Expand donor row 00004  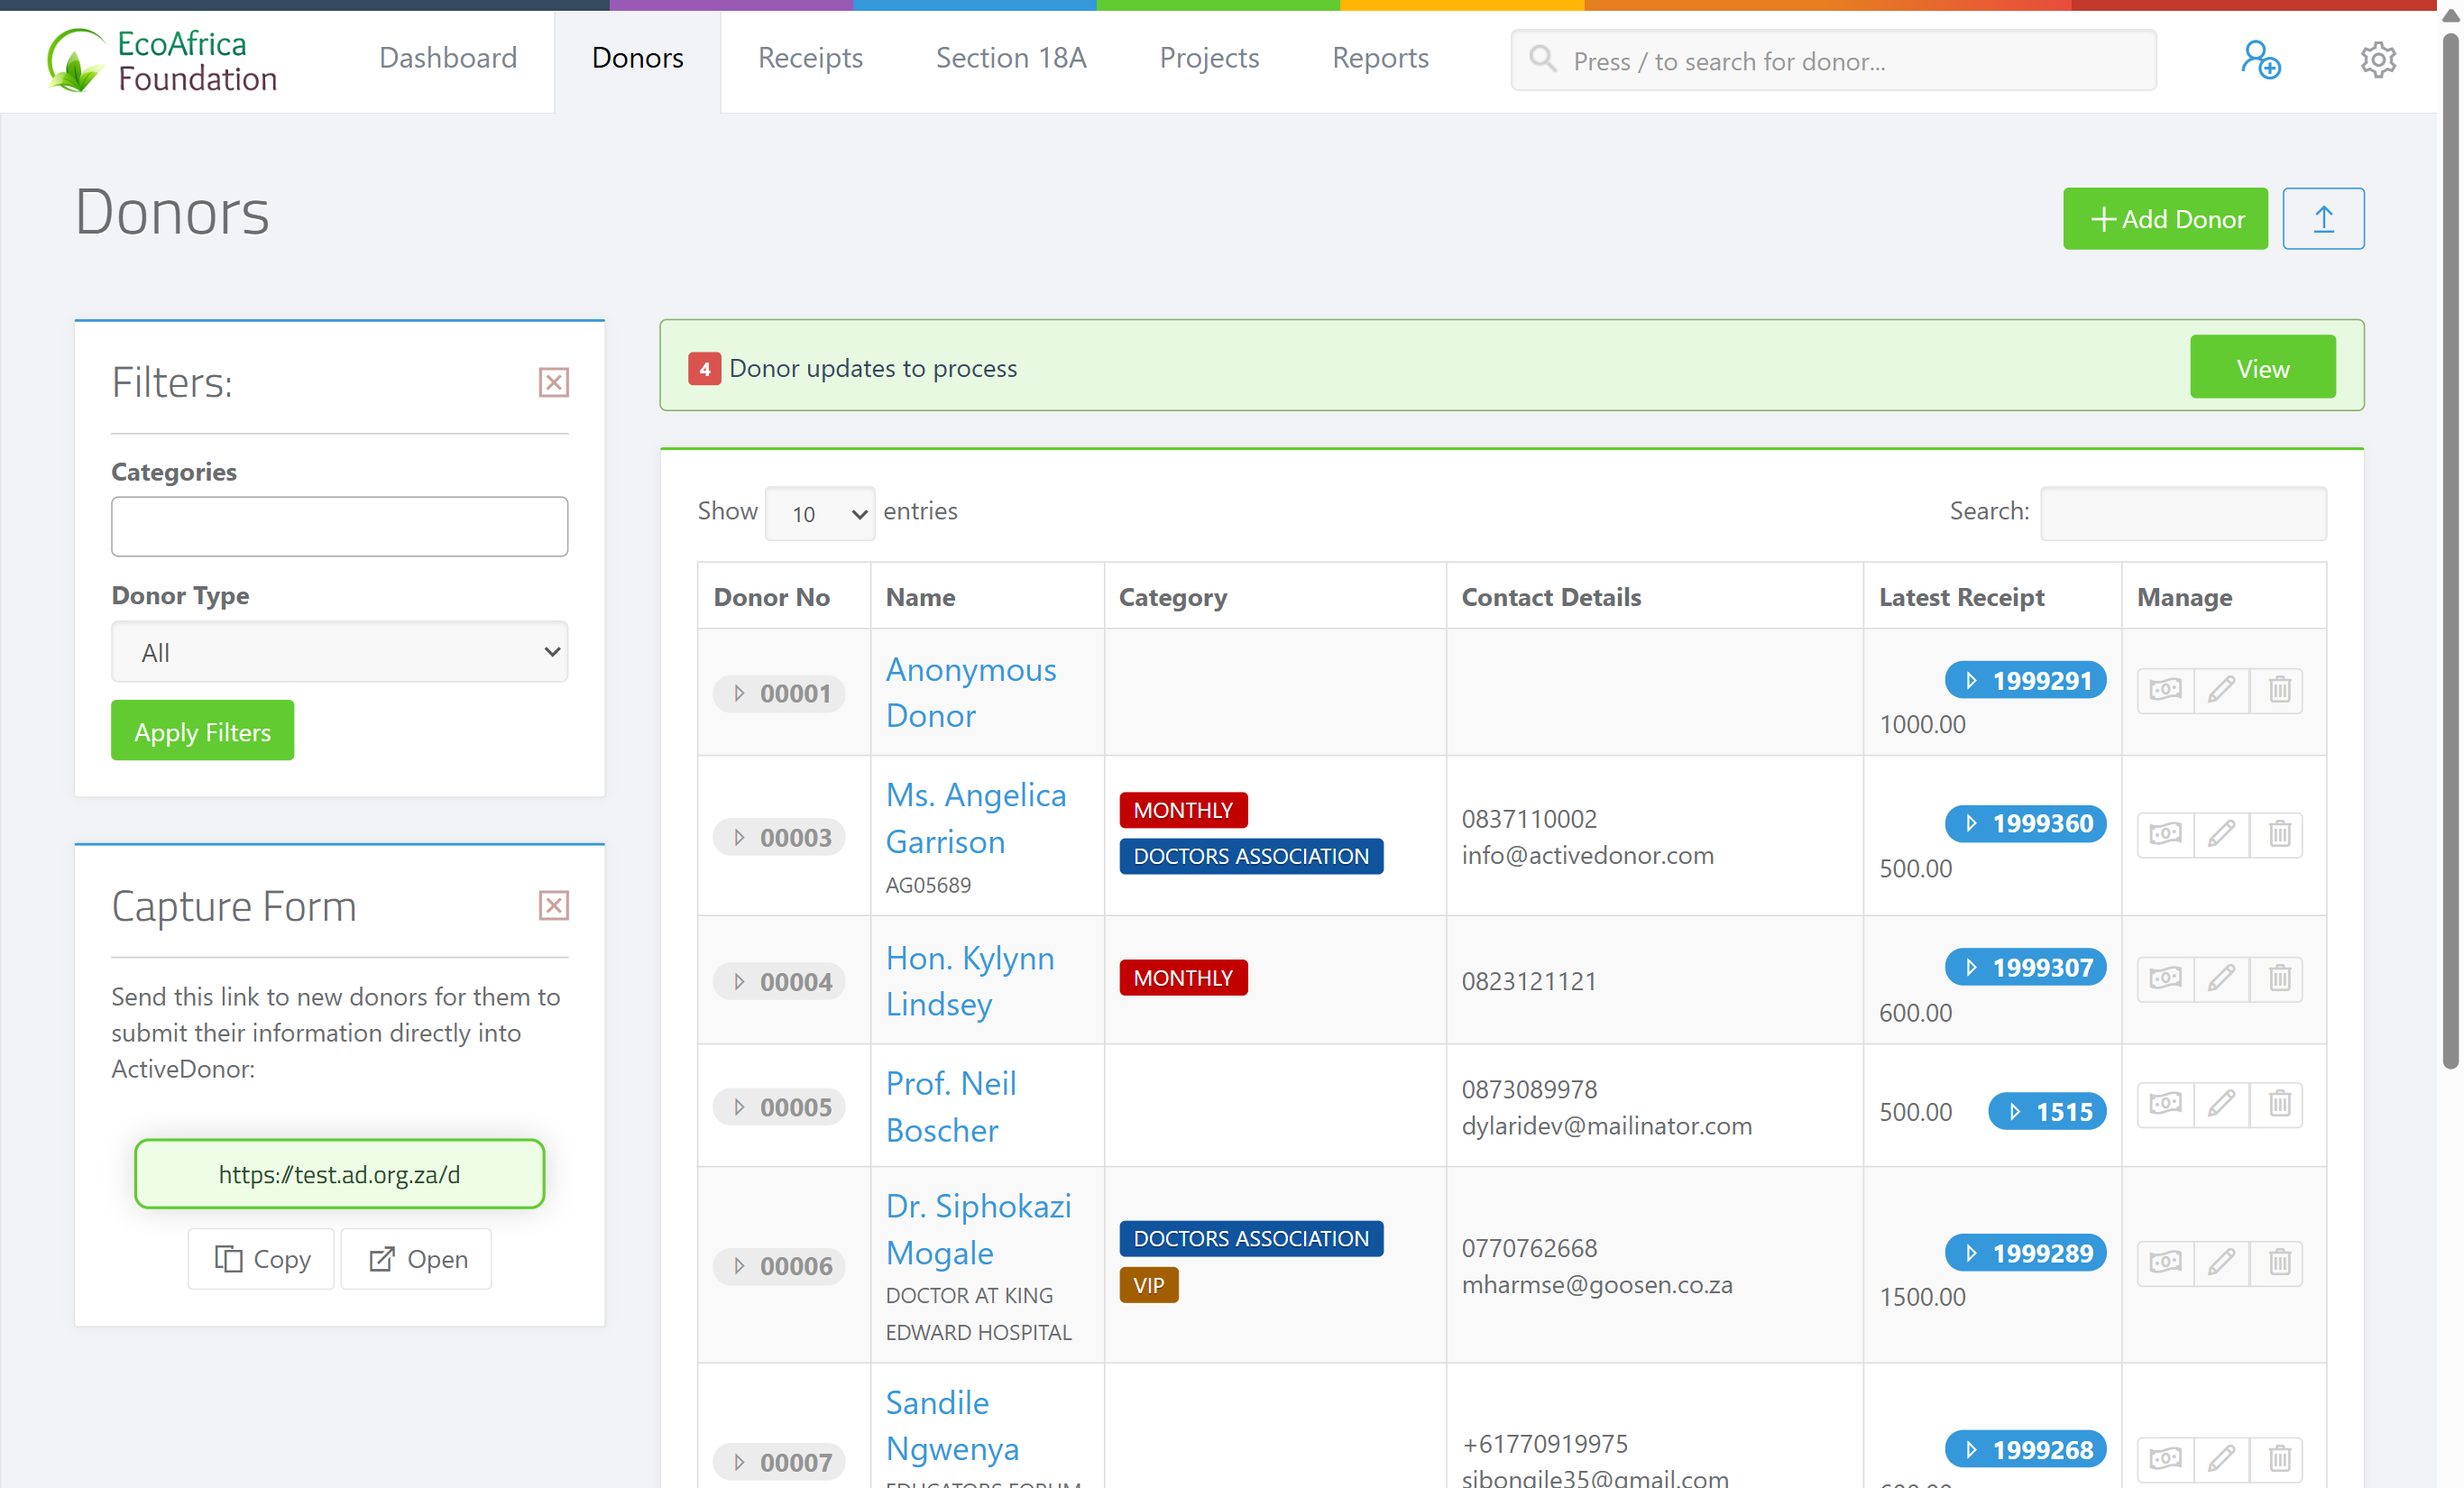779,982
